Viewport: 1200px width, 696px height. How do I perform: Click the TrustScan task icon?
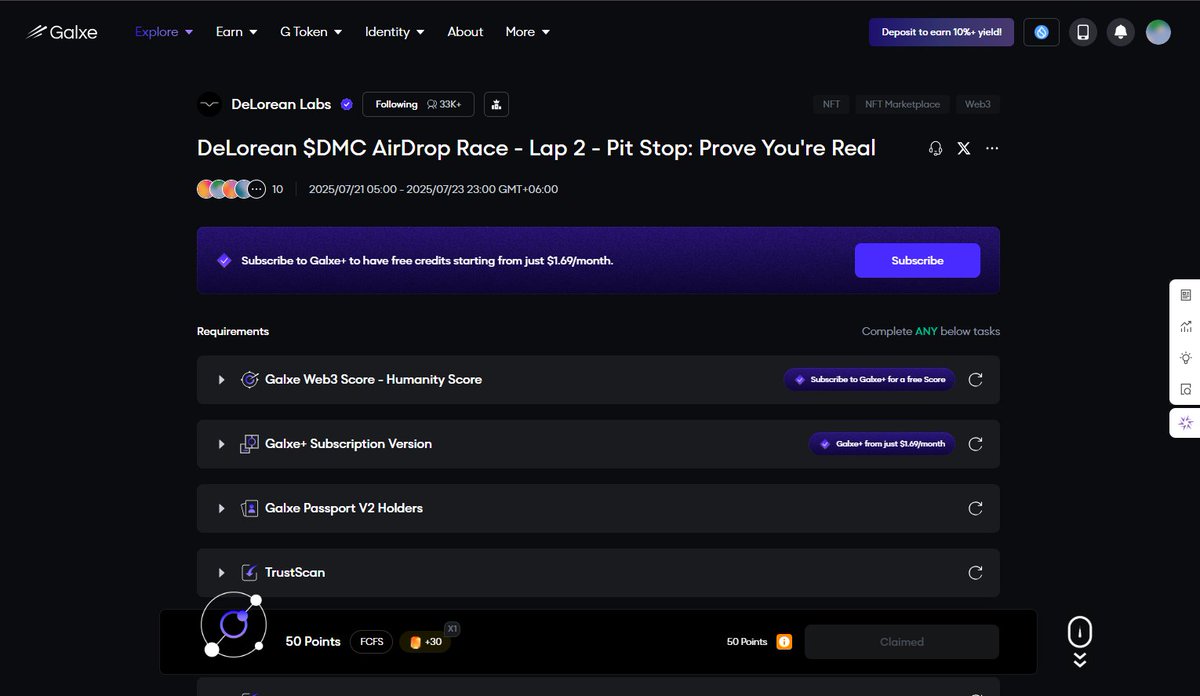coord(250,572)
